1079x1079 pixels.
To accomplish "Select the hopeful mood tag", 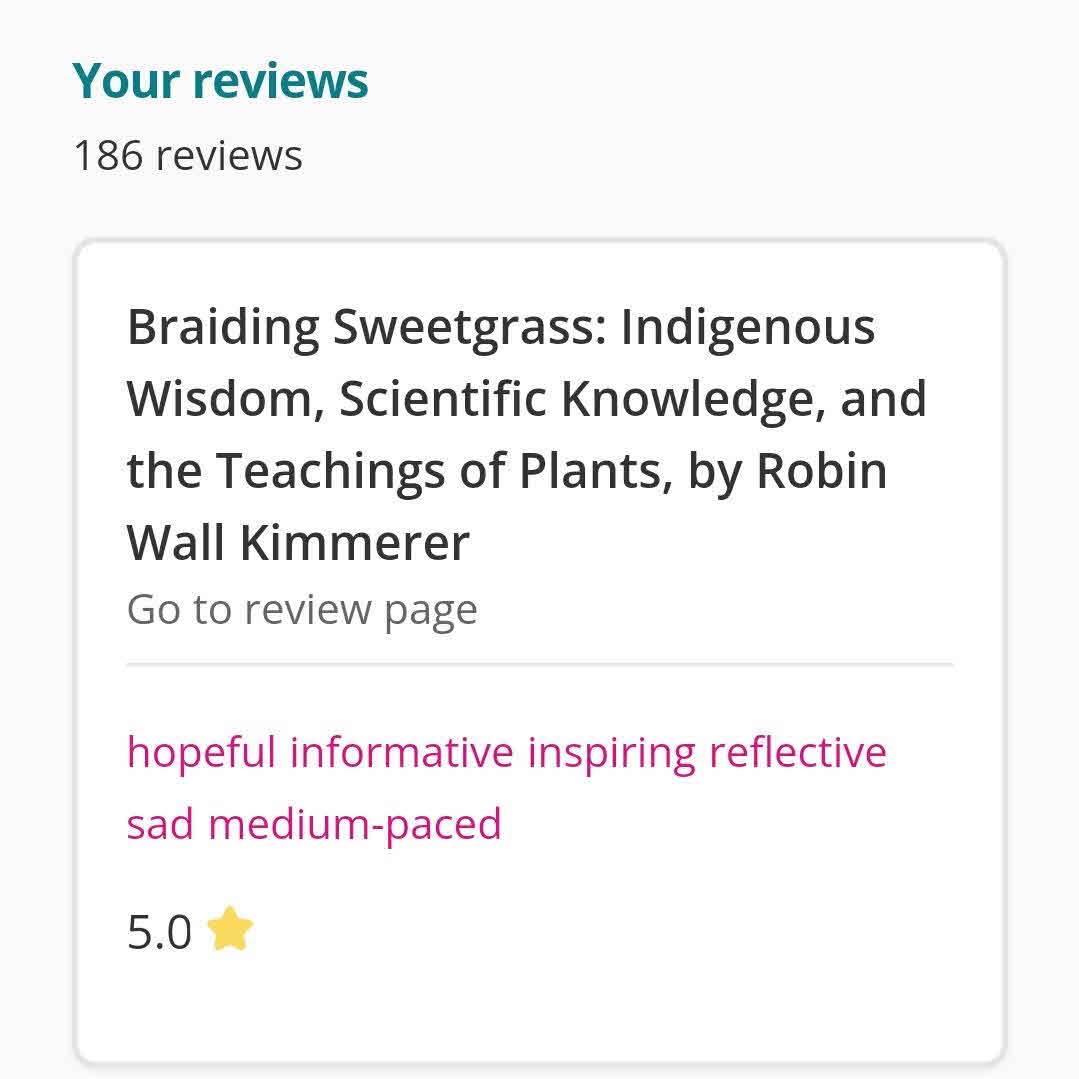I will (x=200, y=752).
